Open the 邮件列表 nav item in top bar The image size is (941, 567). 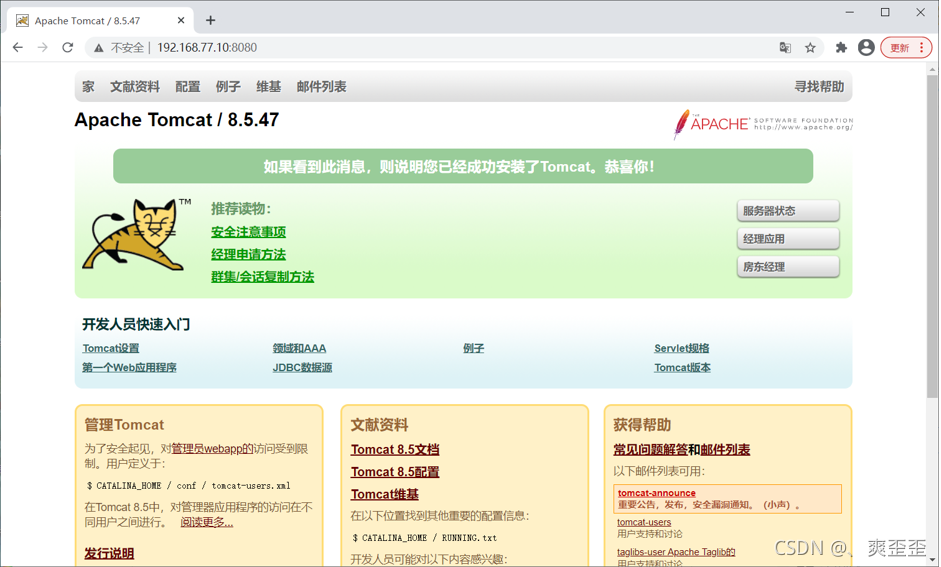321,86
